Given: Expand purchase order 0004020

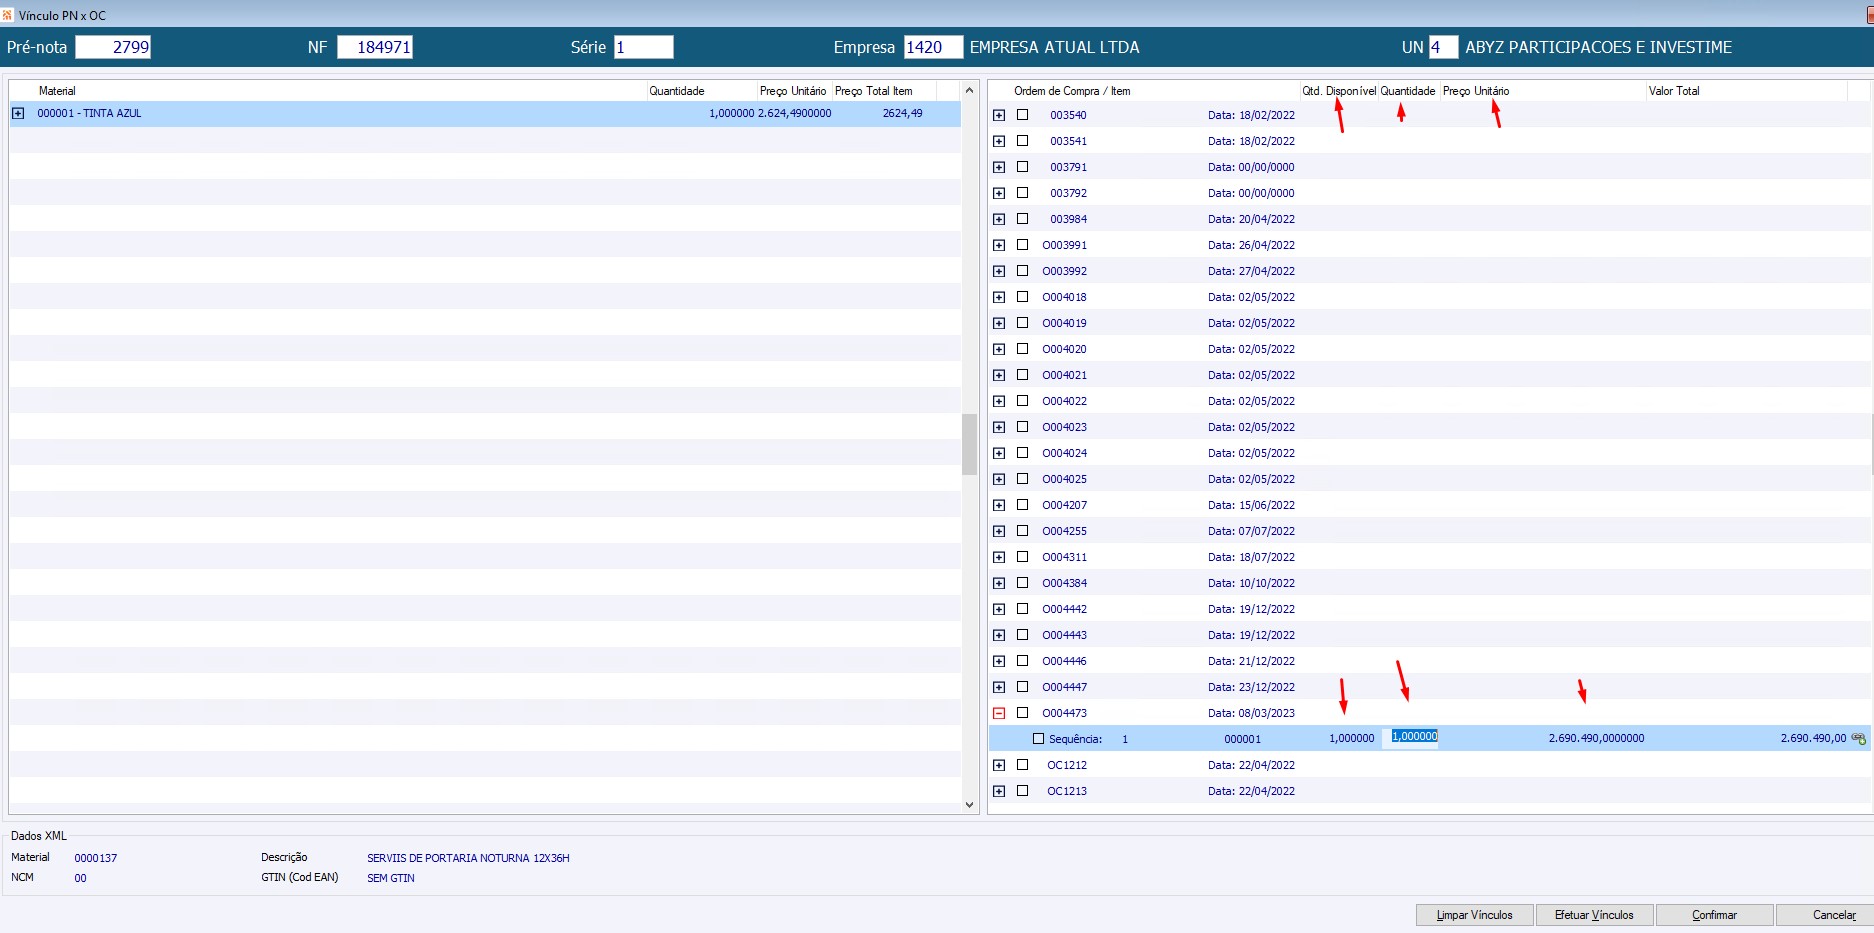Looking at the screenshot, I should pos(999,349).
